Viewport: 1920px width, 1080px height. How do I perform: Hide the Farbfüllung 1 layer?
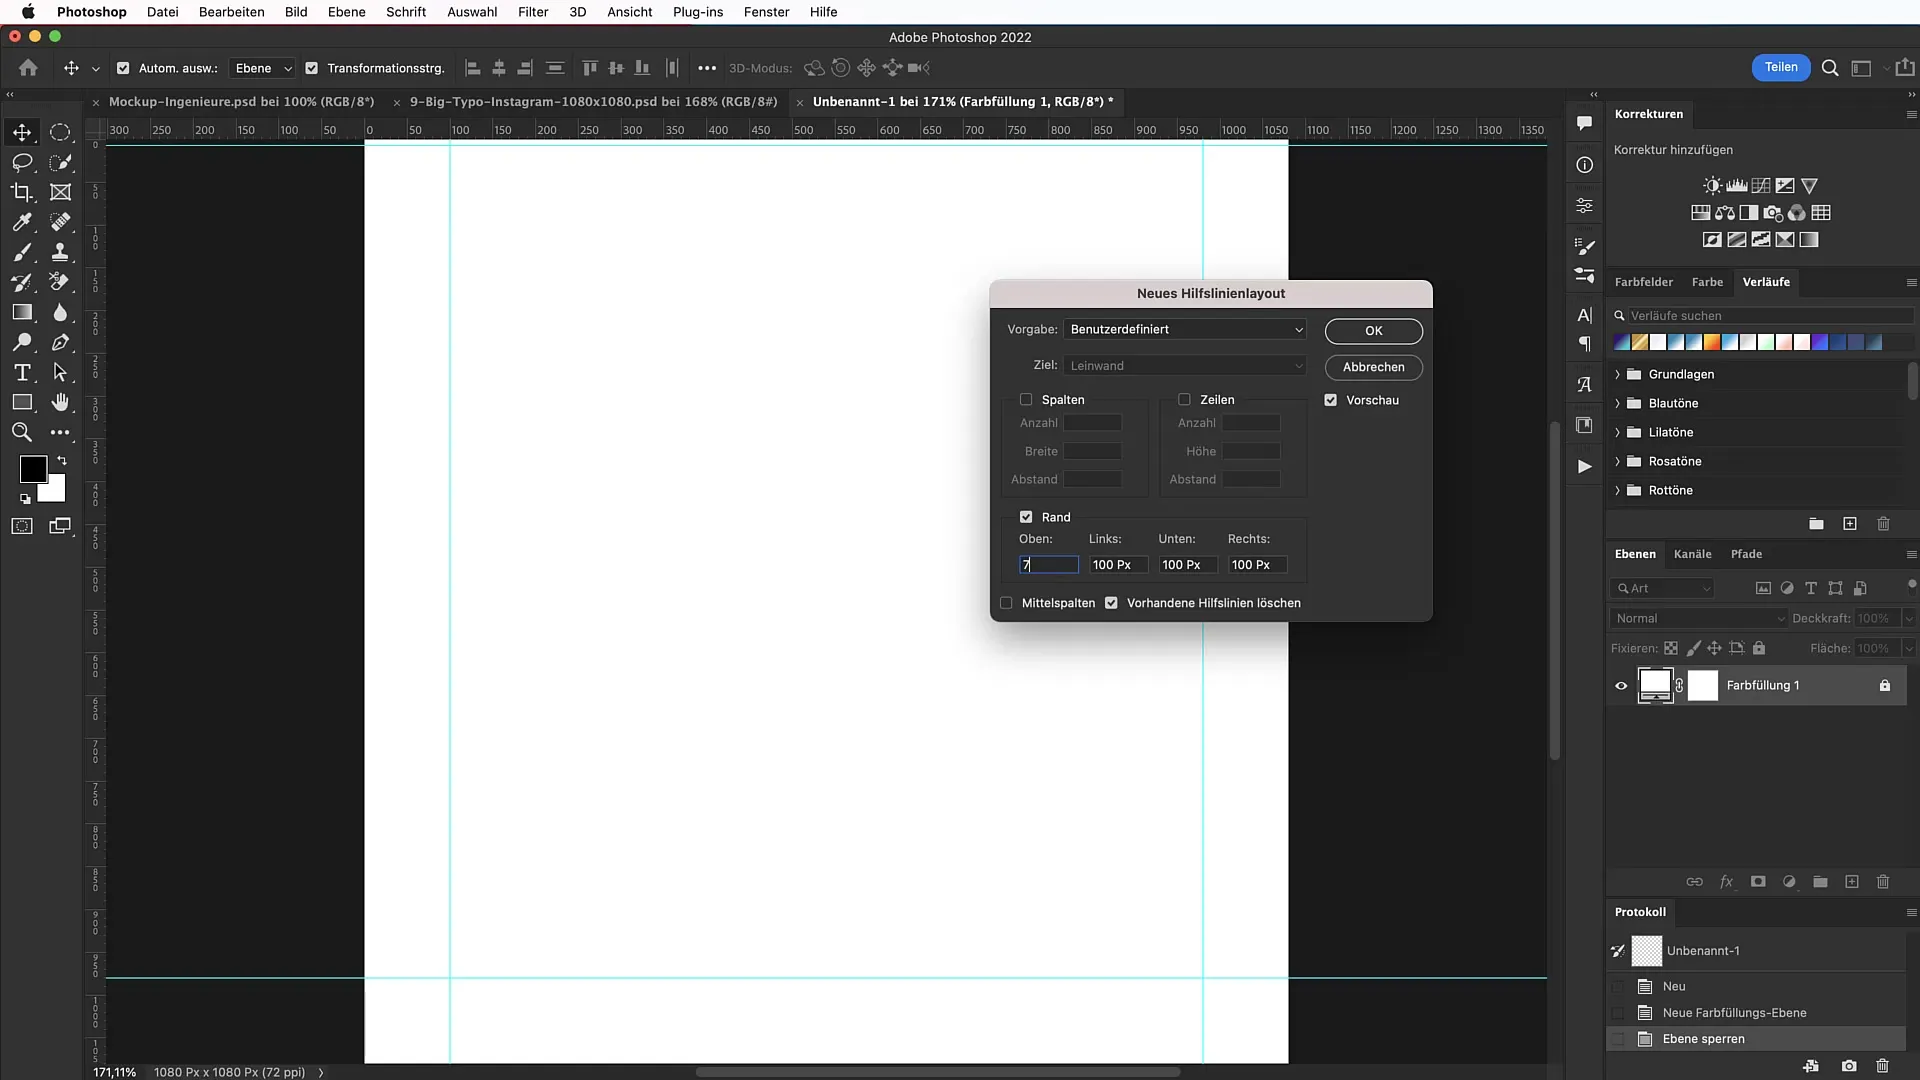(x=1621, y=686)
